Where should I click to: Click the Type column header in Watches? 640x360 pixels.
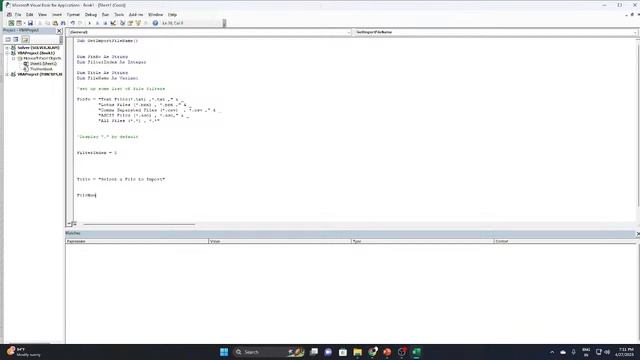[x=422, y=242]
